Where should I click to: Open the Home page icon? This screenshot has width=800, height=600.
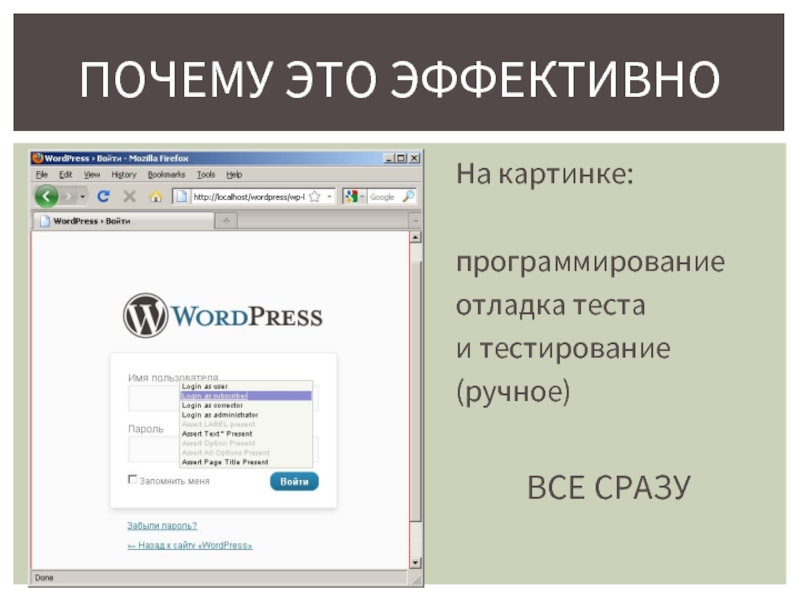[156, 196]
